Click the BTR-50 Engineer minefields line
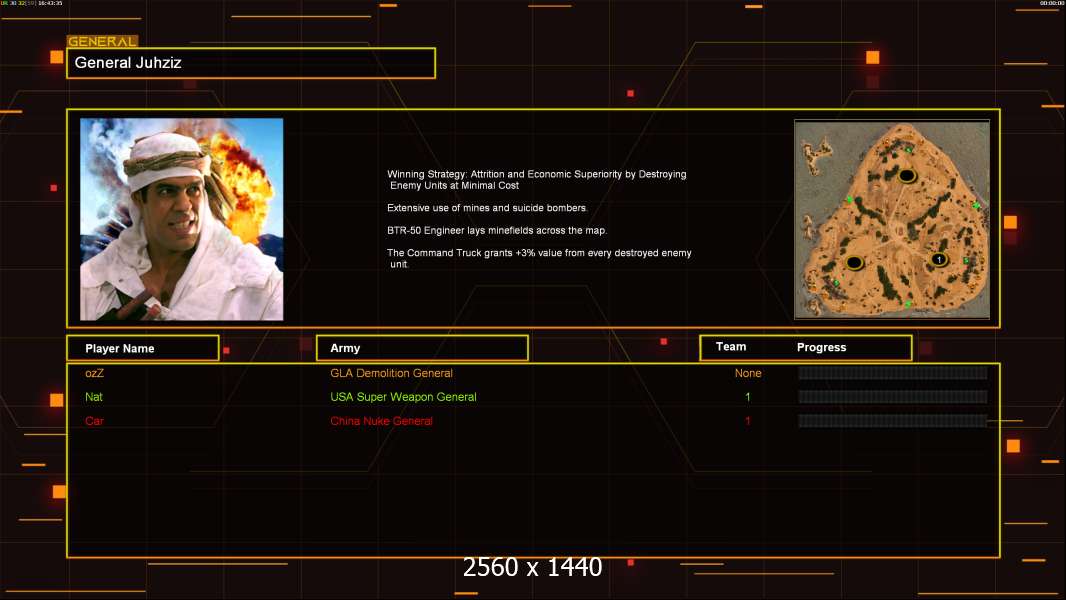The height and width of the screenshot is (600, 1066). tap(497, 230)
